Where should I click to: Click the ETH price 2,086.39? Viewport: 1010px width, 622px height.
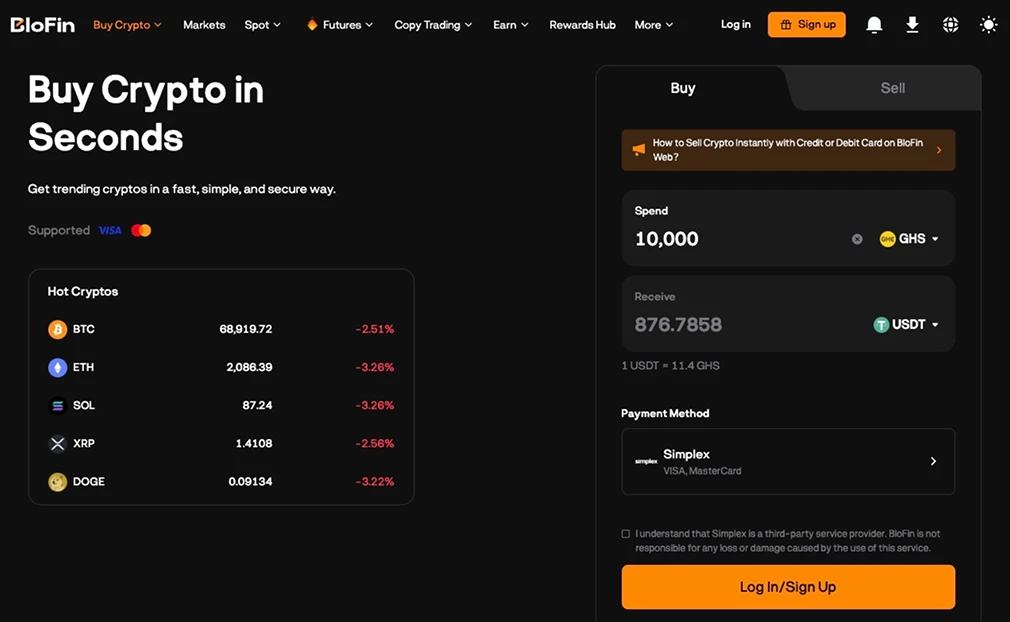[x=249, y=367]
